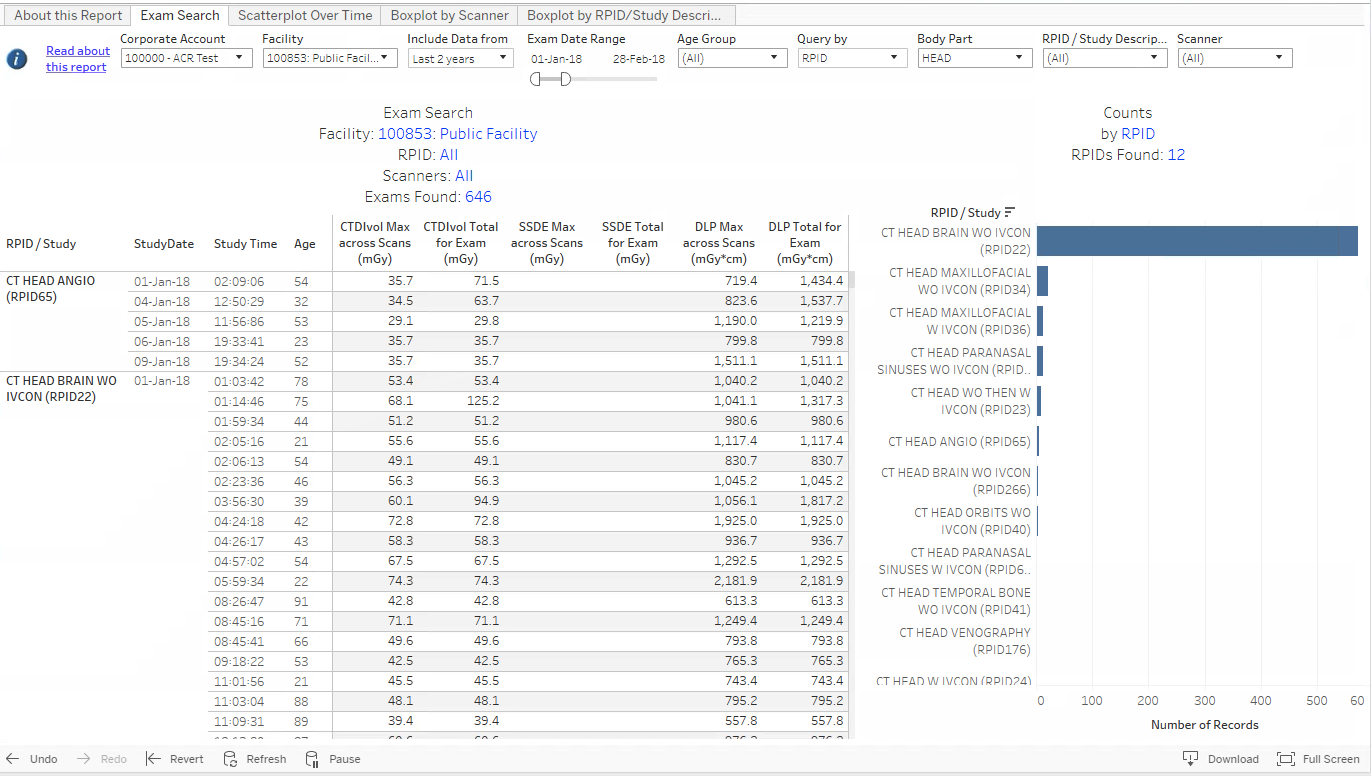Click DLP value 2,181.9 in DLP Max column
This screenshot has height=776, width=1371.
[x=735, y=581]
